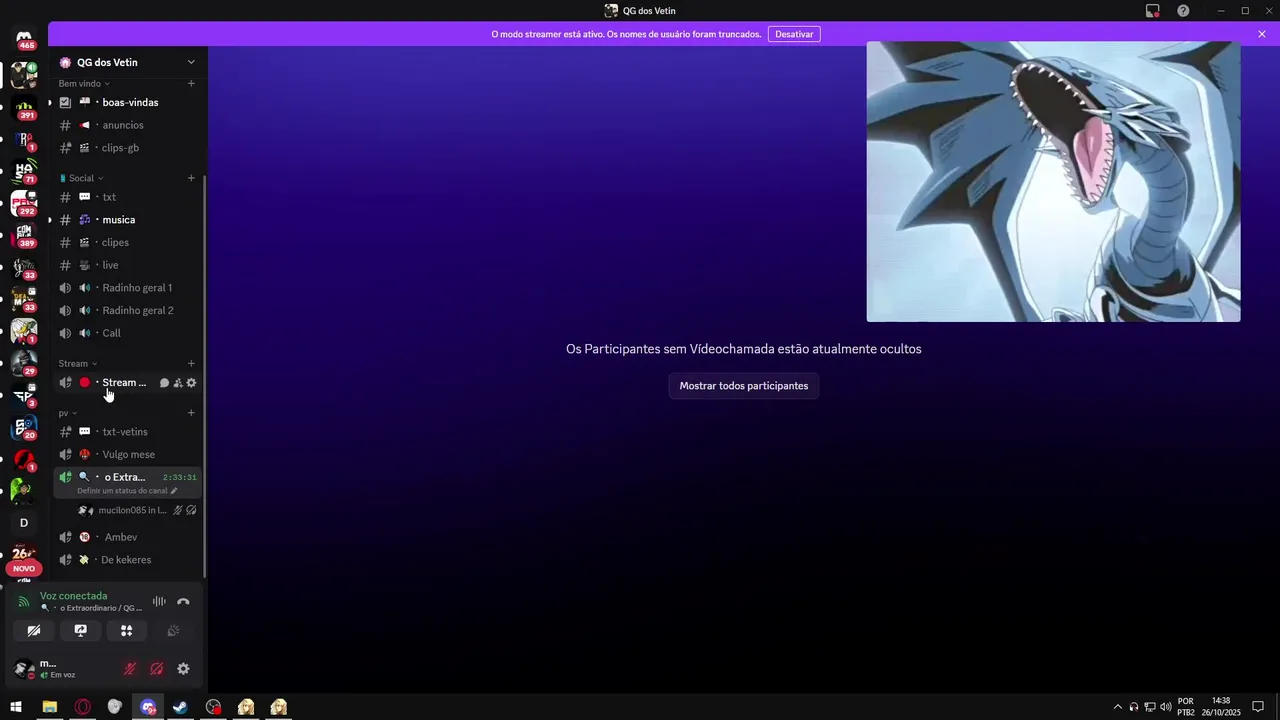This screenshot has width=1280, height=720.
Task: Open the server labeled D
Action: point(24,522)
